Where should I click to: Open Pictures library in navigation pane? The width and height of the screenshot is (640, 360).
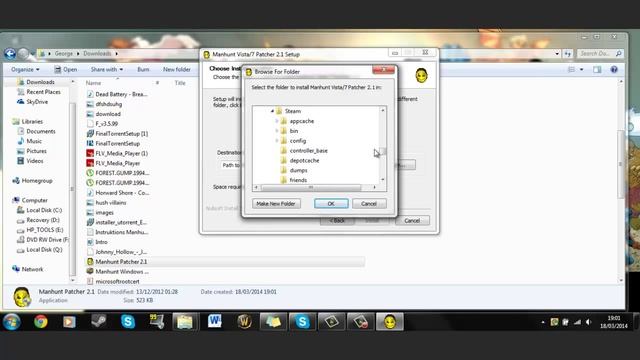click(x=36, y=151)
